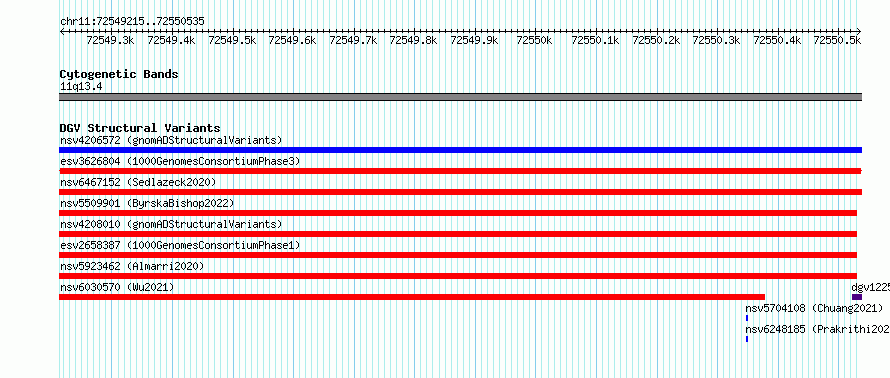Open variant label nsv4208010 gnomADStructuralVariants
Image resolution: width=890 pixels, height=378 pixels.
tap(171, 224)
